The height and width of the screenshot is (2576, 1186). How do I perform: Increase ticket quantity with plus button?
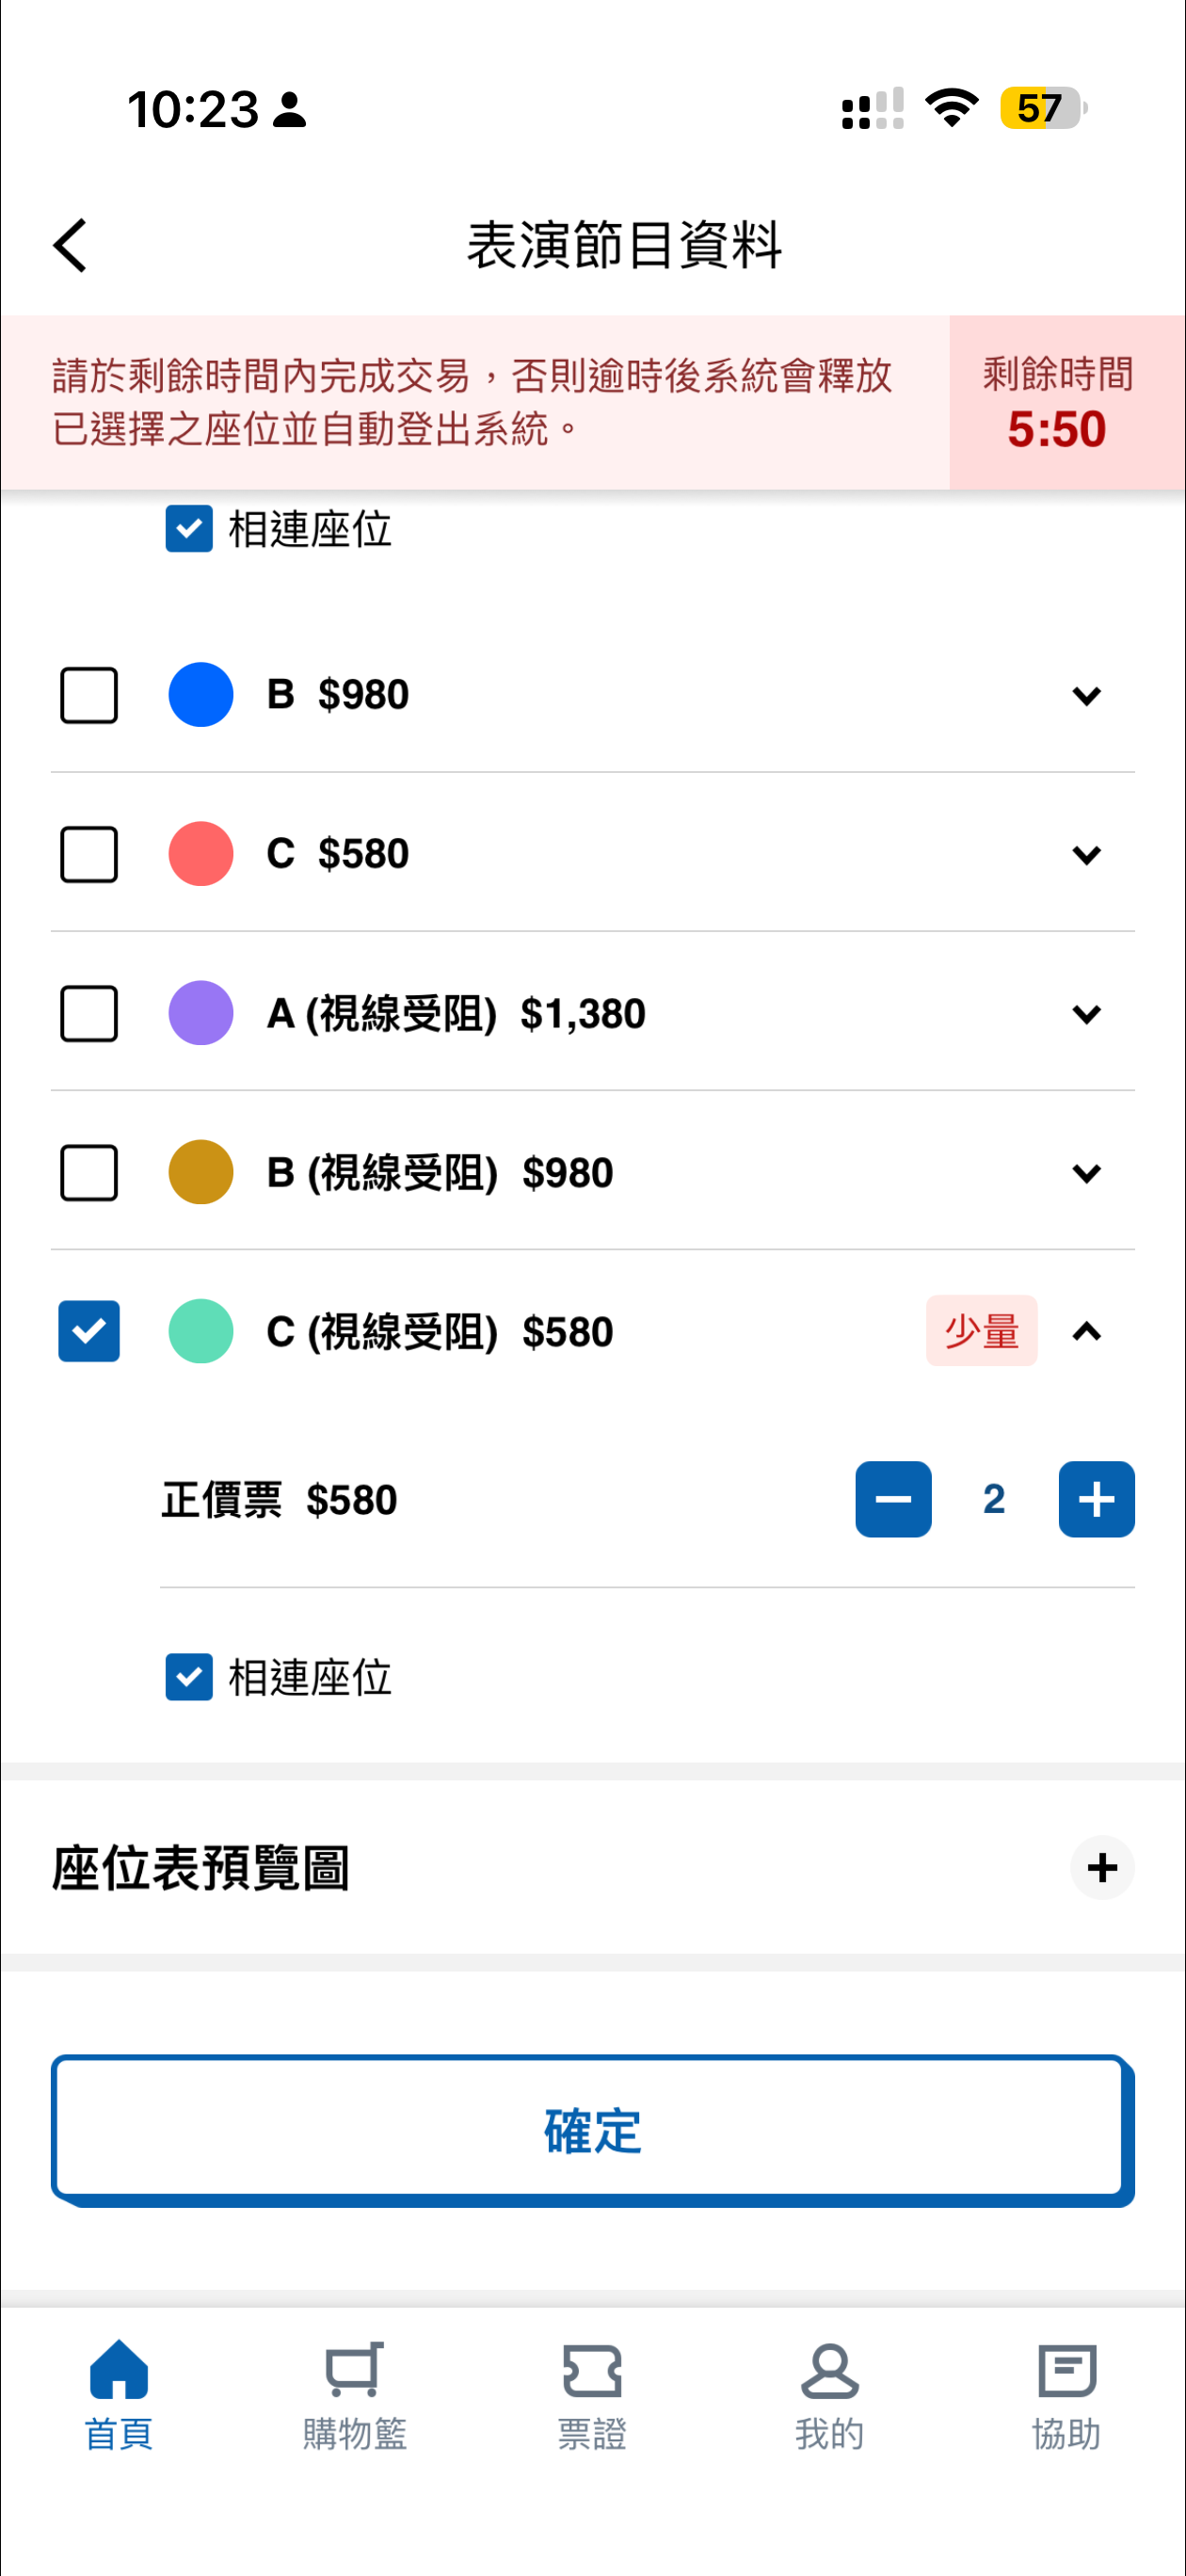1096,1499
